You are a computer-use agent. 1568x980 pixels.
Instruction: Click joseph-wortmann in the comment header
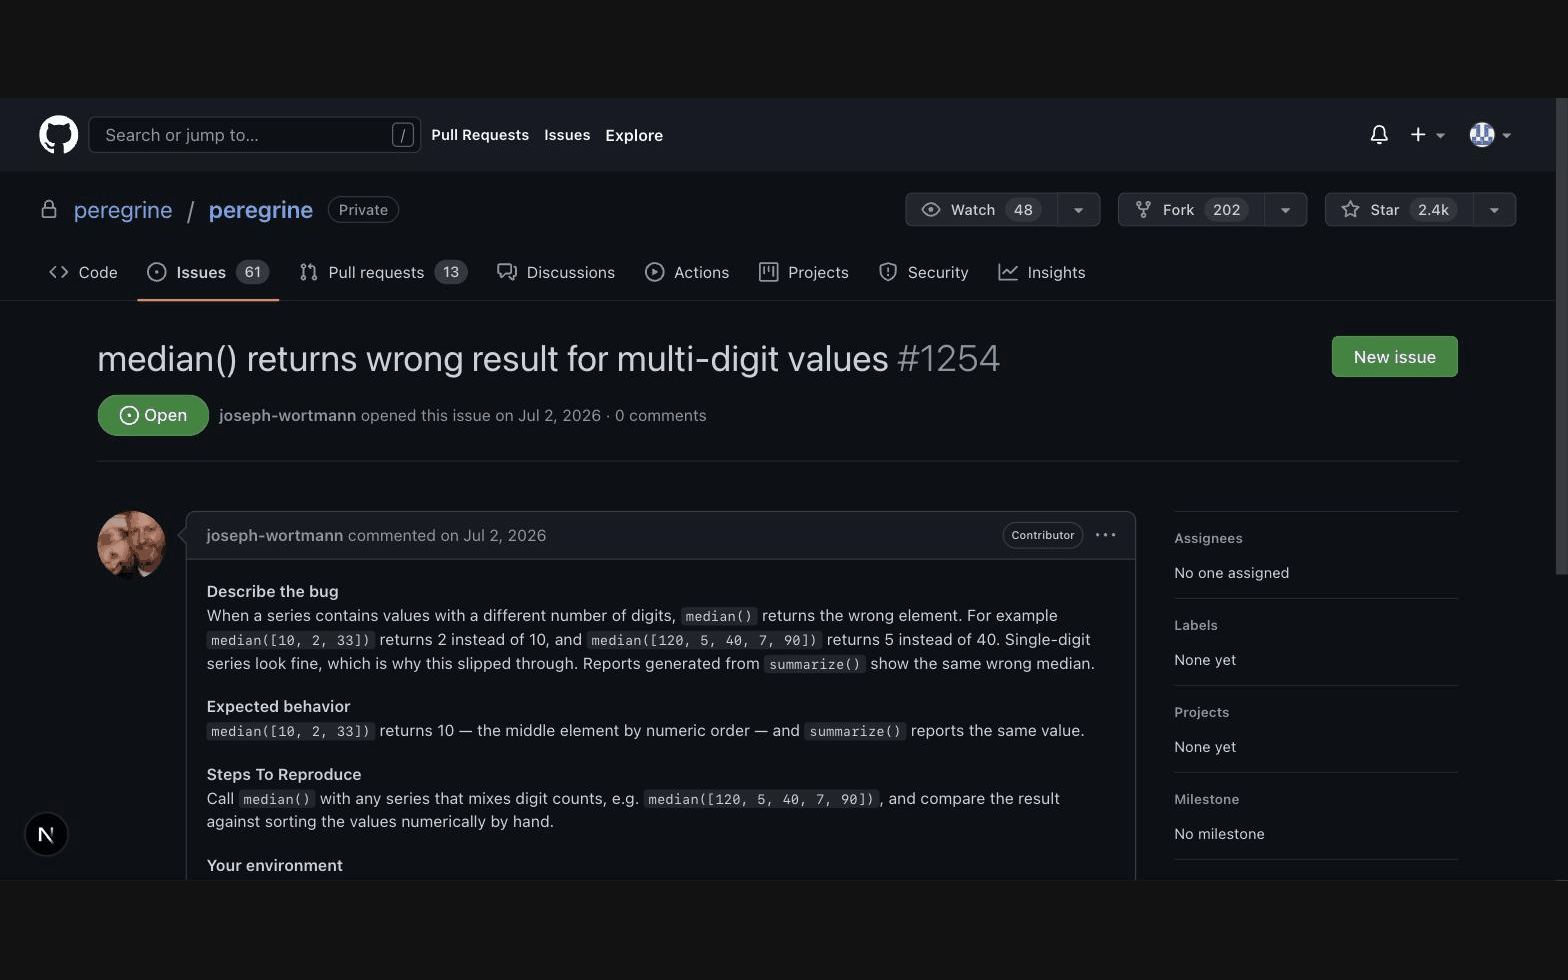(275, 535)
